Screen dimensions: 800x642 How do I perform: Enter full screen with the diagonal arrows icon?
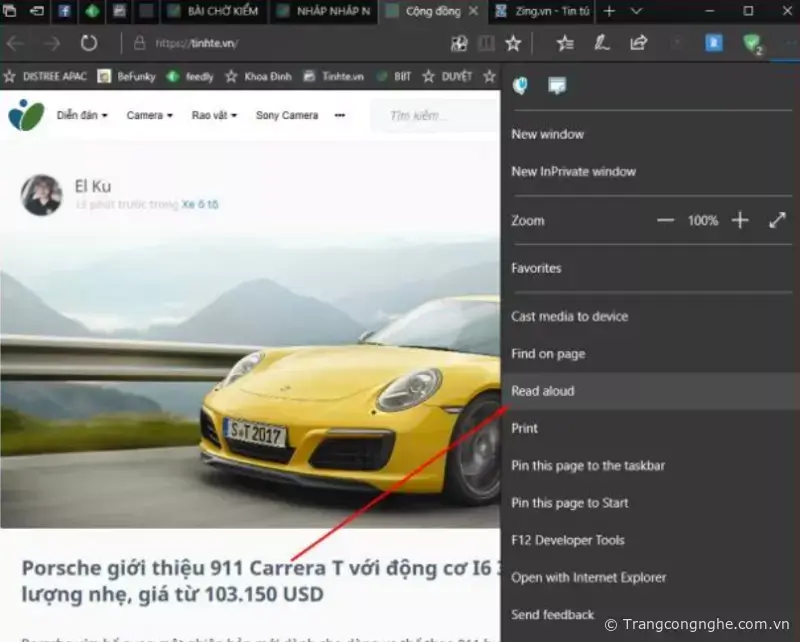[777, 220]
